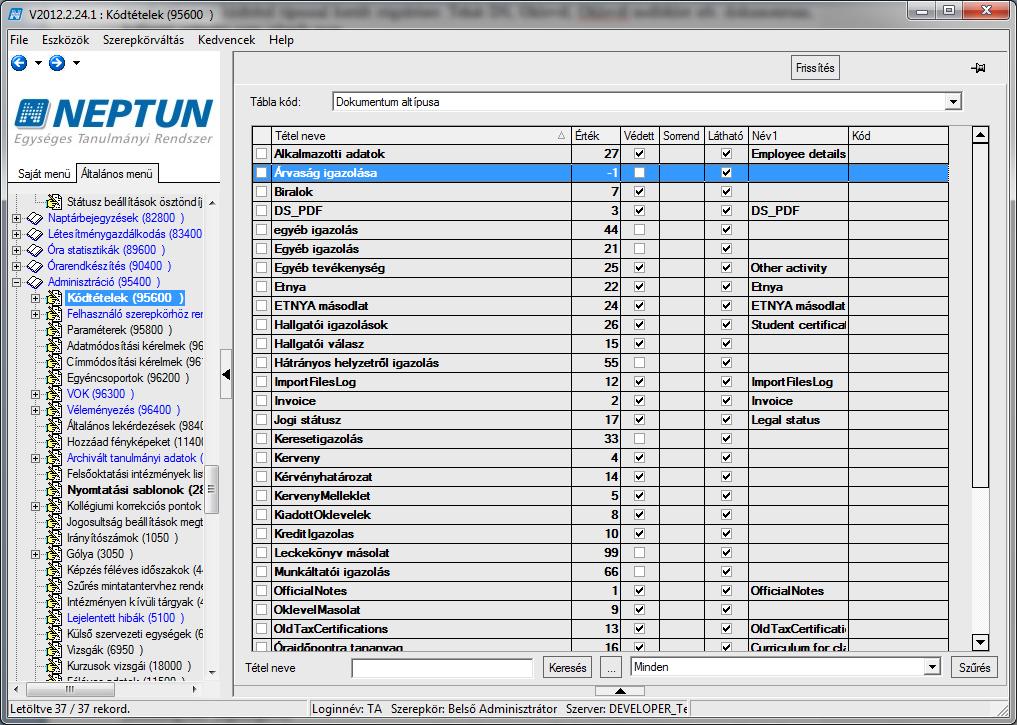The image size is (1017, 725).
Task: Enable Védett for egyéb igazolás value 44
Action: 640,230
